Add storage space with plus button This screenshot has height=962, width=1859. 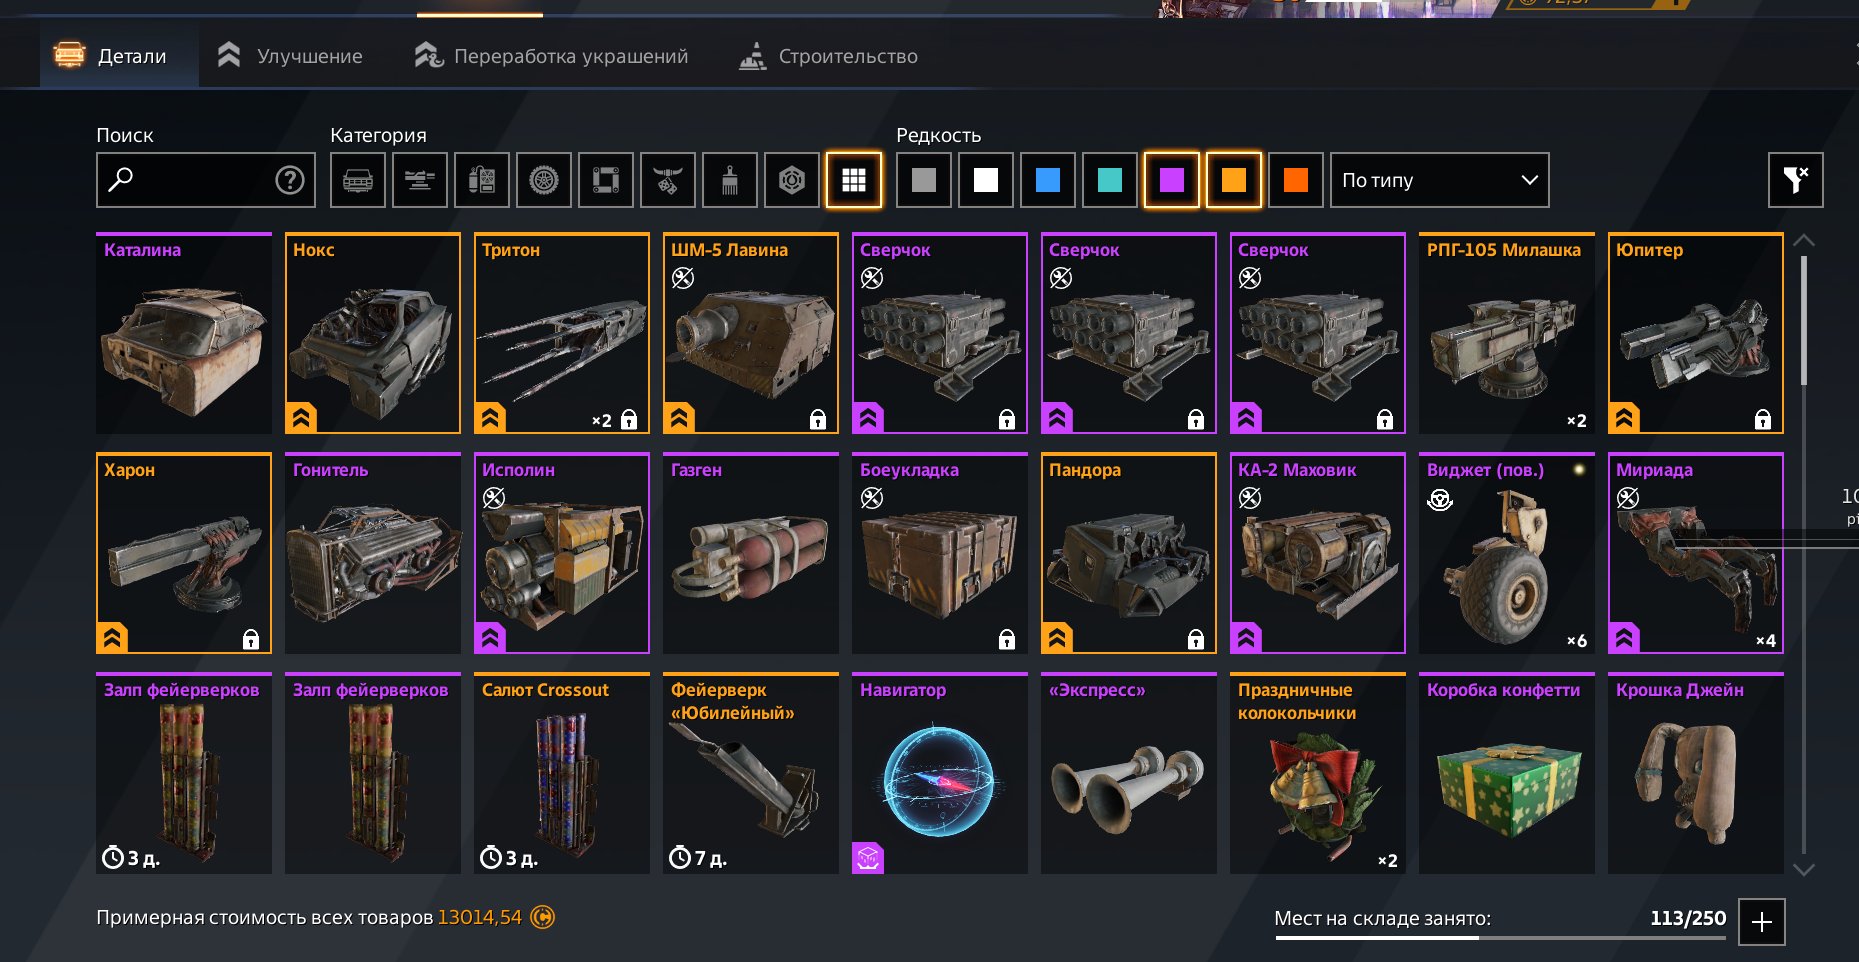[1762, 922]
